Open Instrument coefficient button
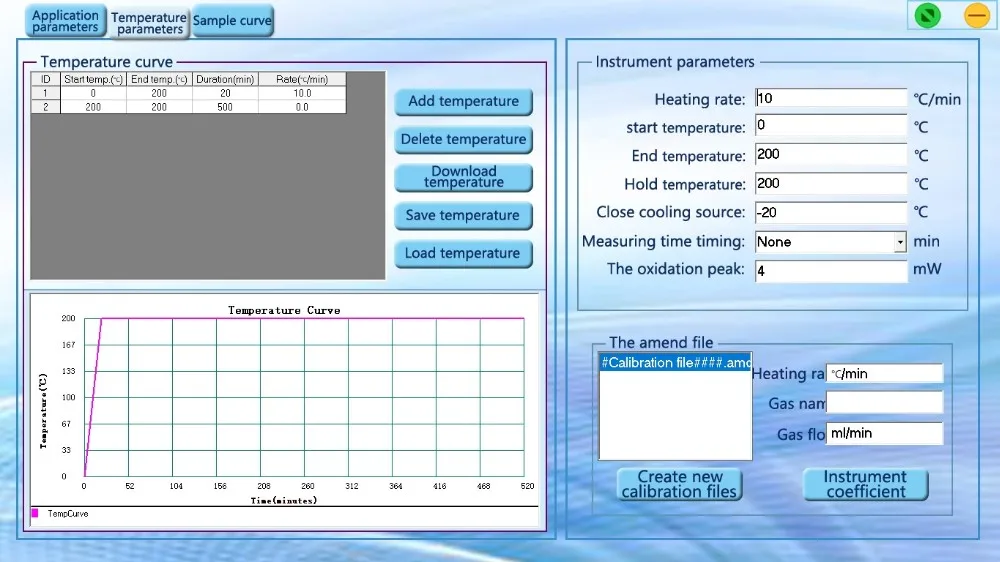 (x=865, y=485)
